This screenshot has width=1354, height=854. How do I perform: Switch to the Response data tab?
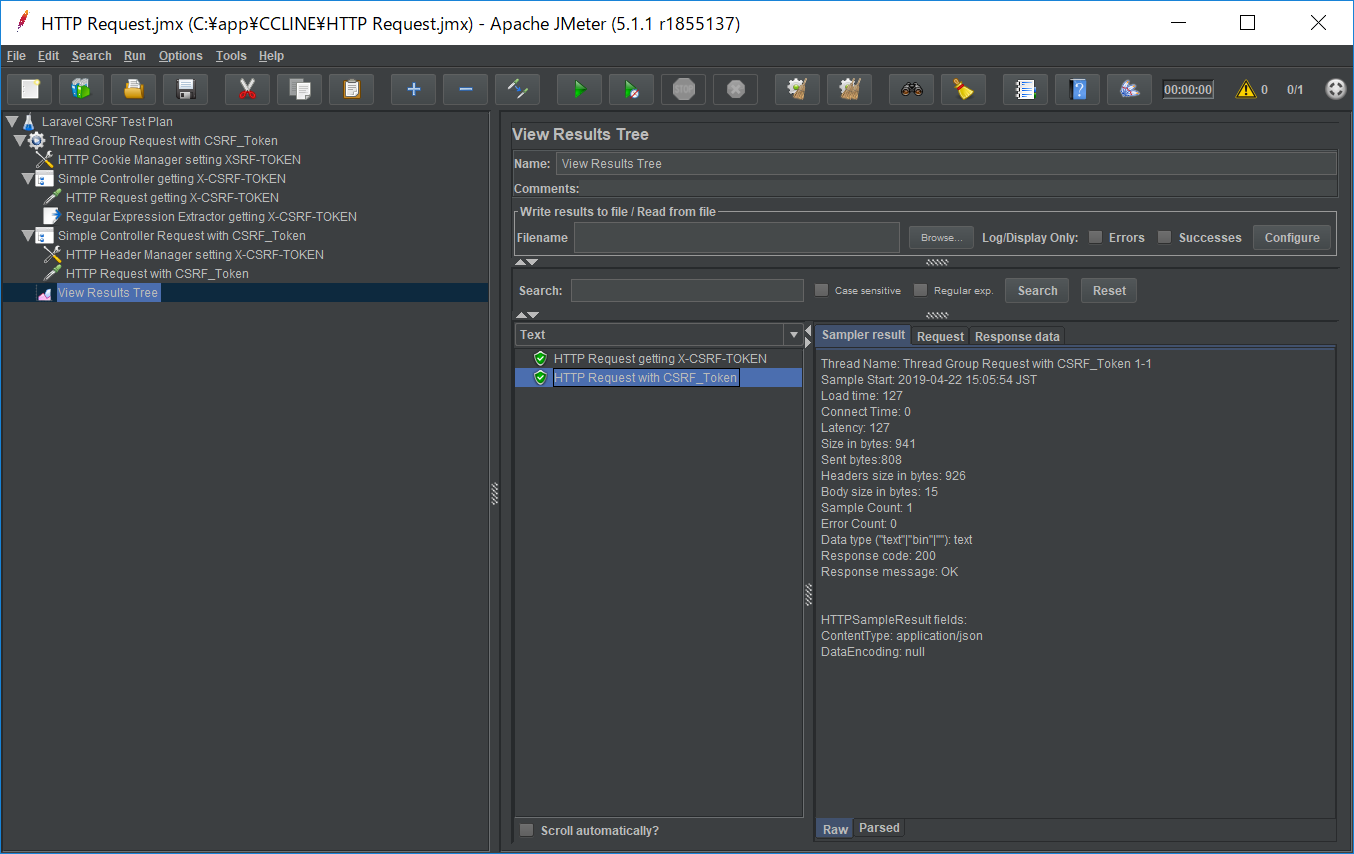tap(1017, 336)
